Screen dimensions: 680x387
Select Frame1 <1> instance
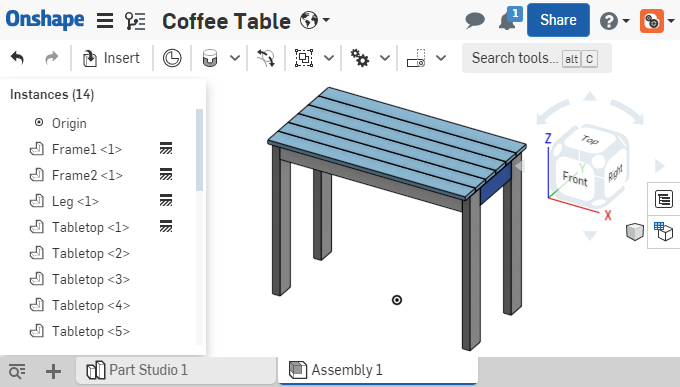coord(86,149)
